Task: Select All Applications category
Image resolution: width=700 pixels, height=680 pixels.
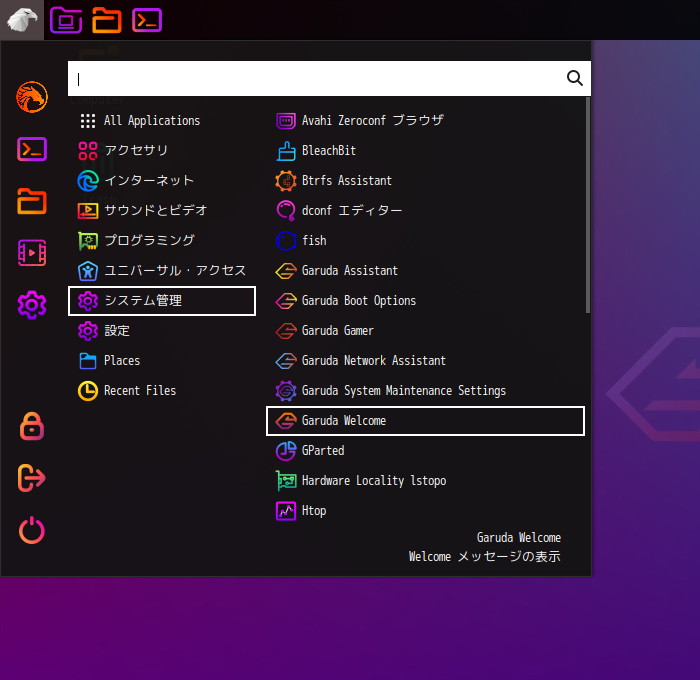Action: click(162, 121)
